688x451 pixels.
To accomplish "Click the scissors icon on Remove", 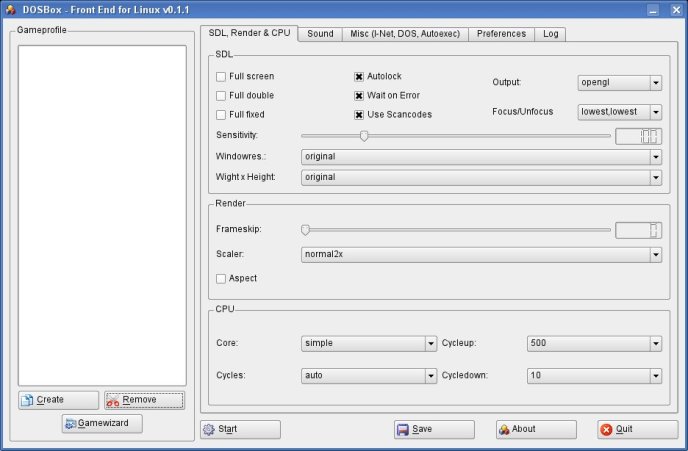I will (x=113, y=401).
